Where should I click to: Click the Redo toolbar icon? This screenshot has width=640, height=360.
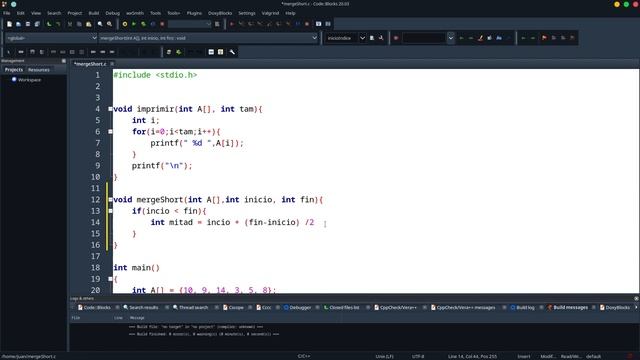(x=58, y=24)
